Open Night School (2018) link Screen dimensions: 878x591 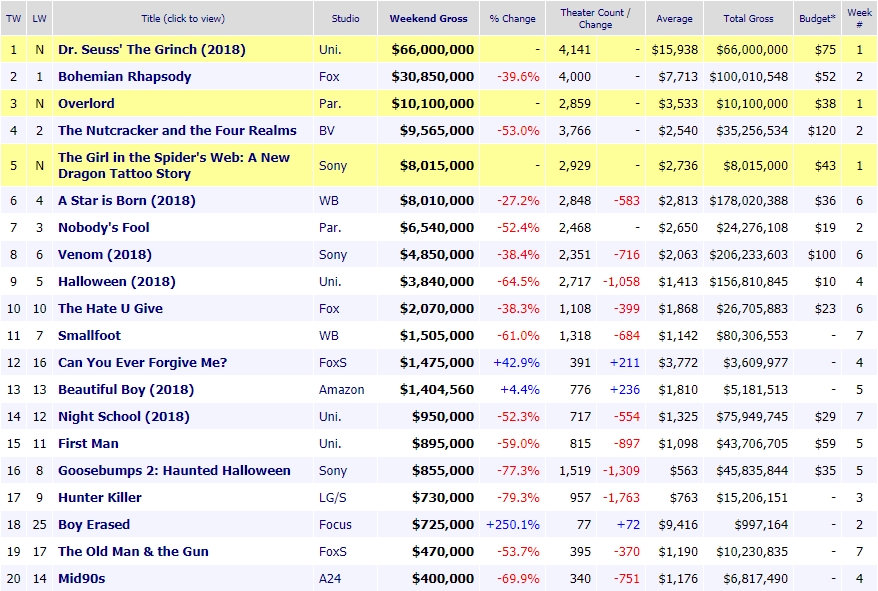point(124,416)
